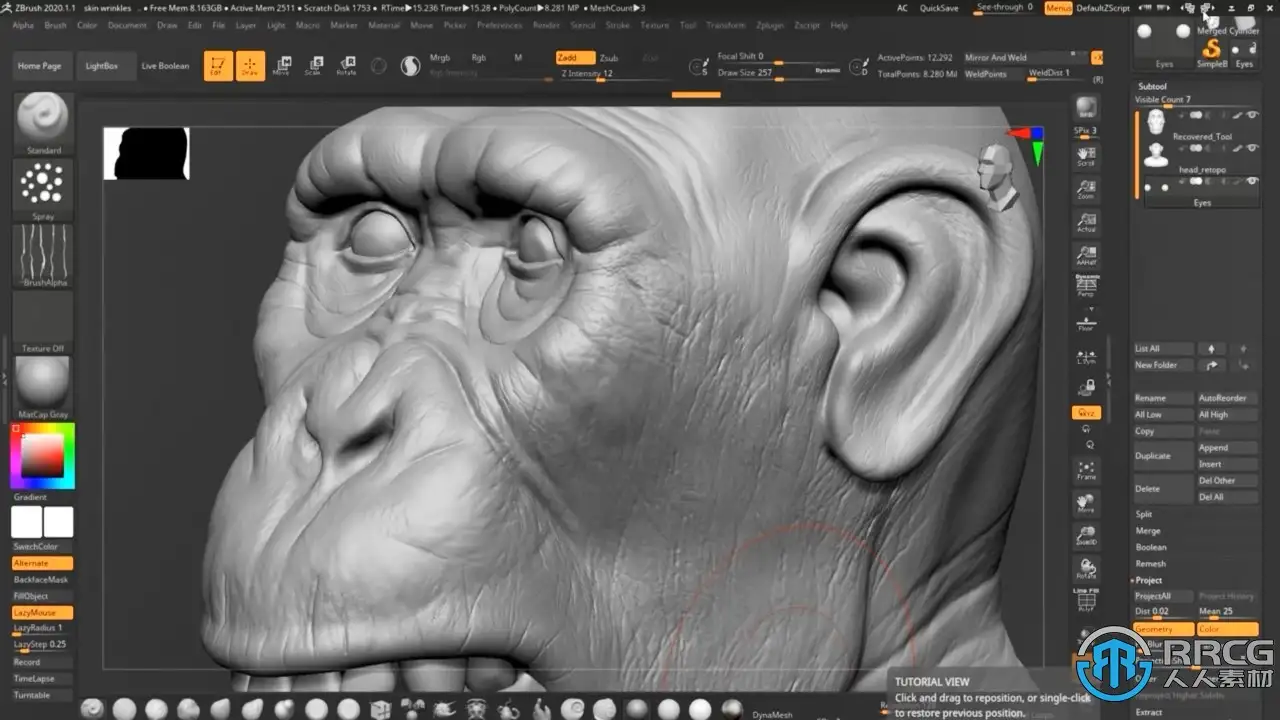Toggle BackfaceMask option
1280x720 pixels.
[x=42, y=580]
